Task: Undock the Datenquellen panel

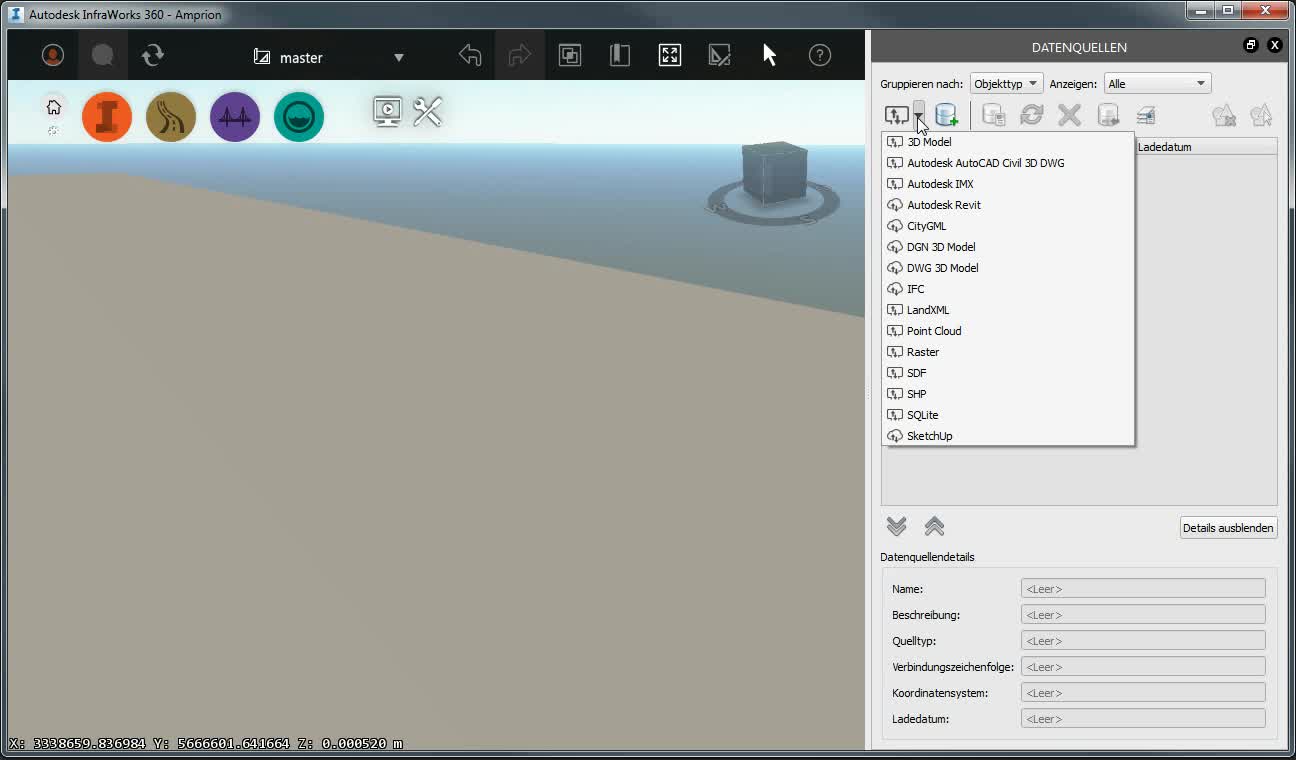Action: [x=1250, y=45]
